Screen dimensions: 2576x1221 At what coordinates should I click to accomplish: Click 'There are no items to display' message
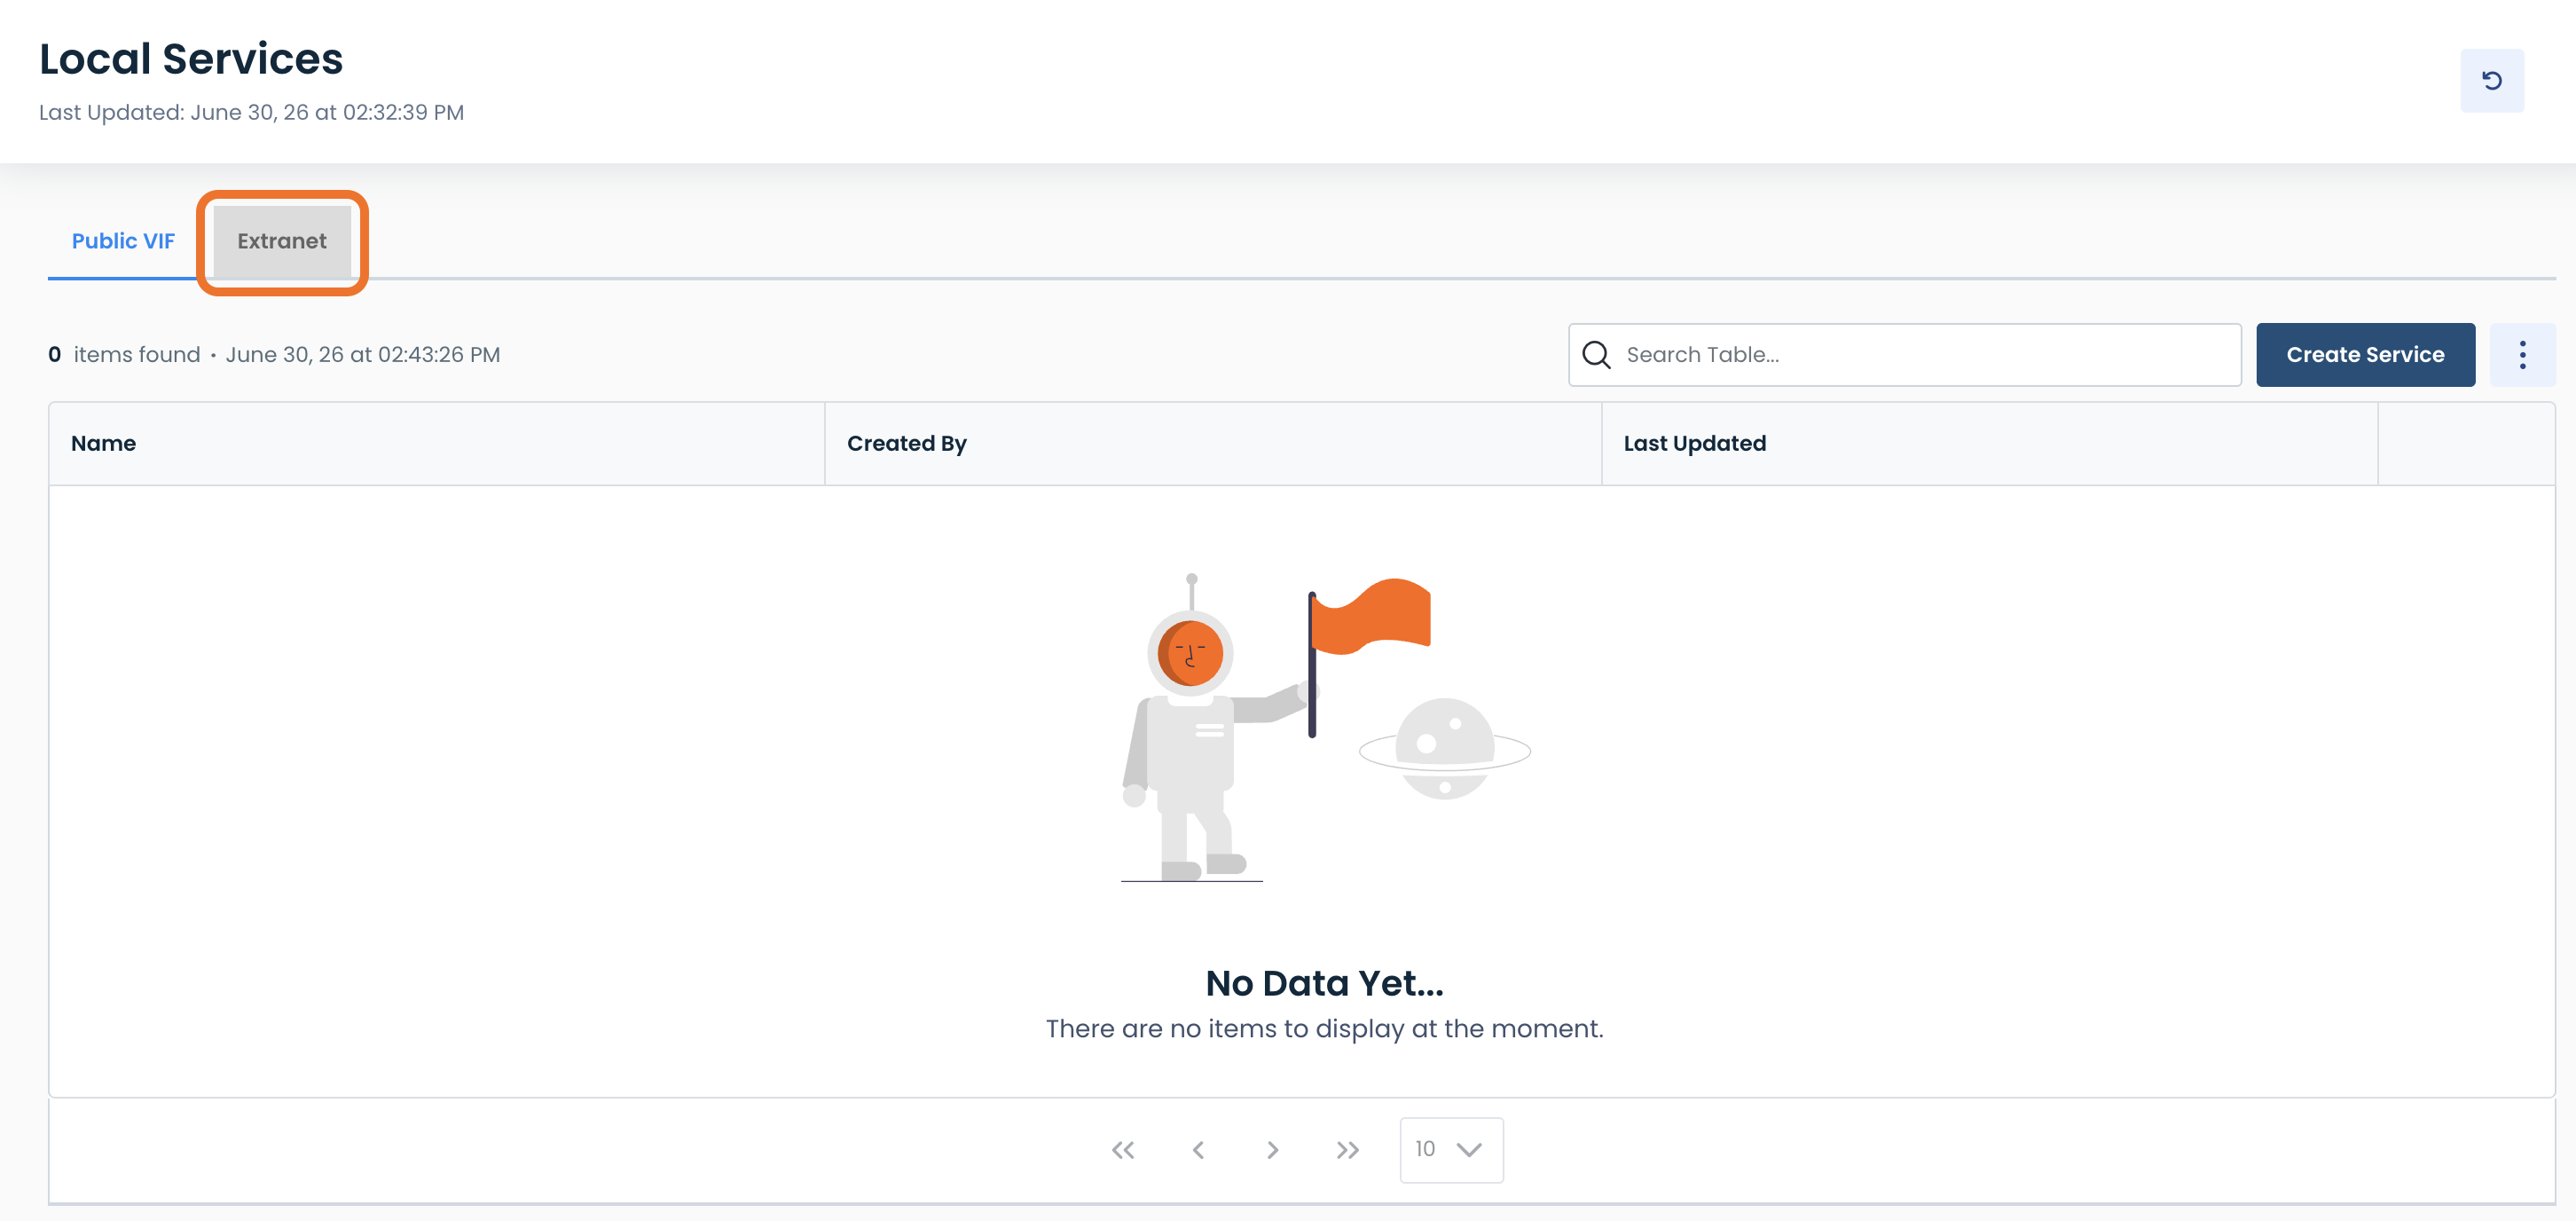(x=1324, y=1029)
